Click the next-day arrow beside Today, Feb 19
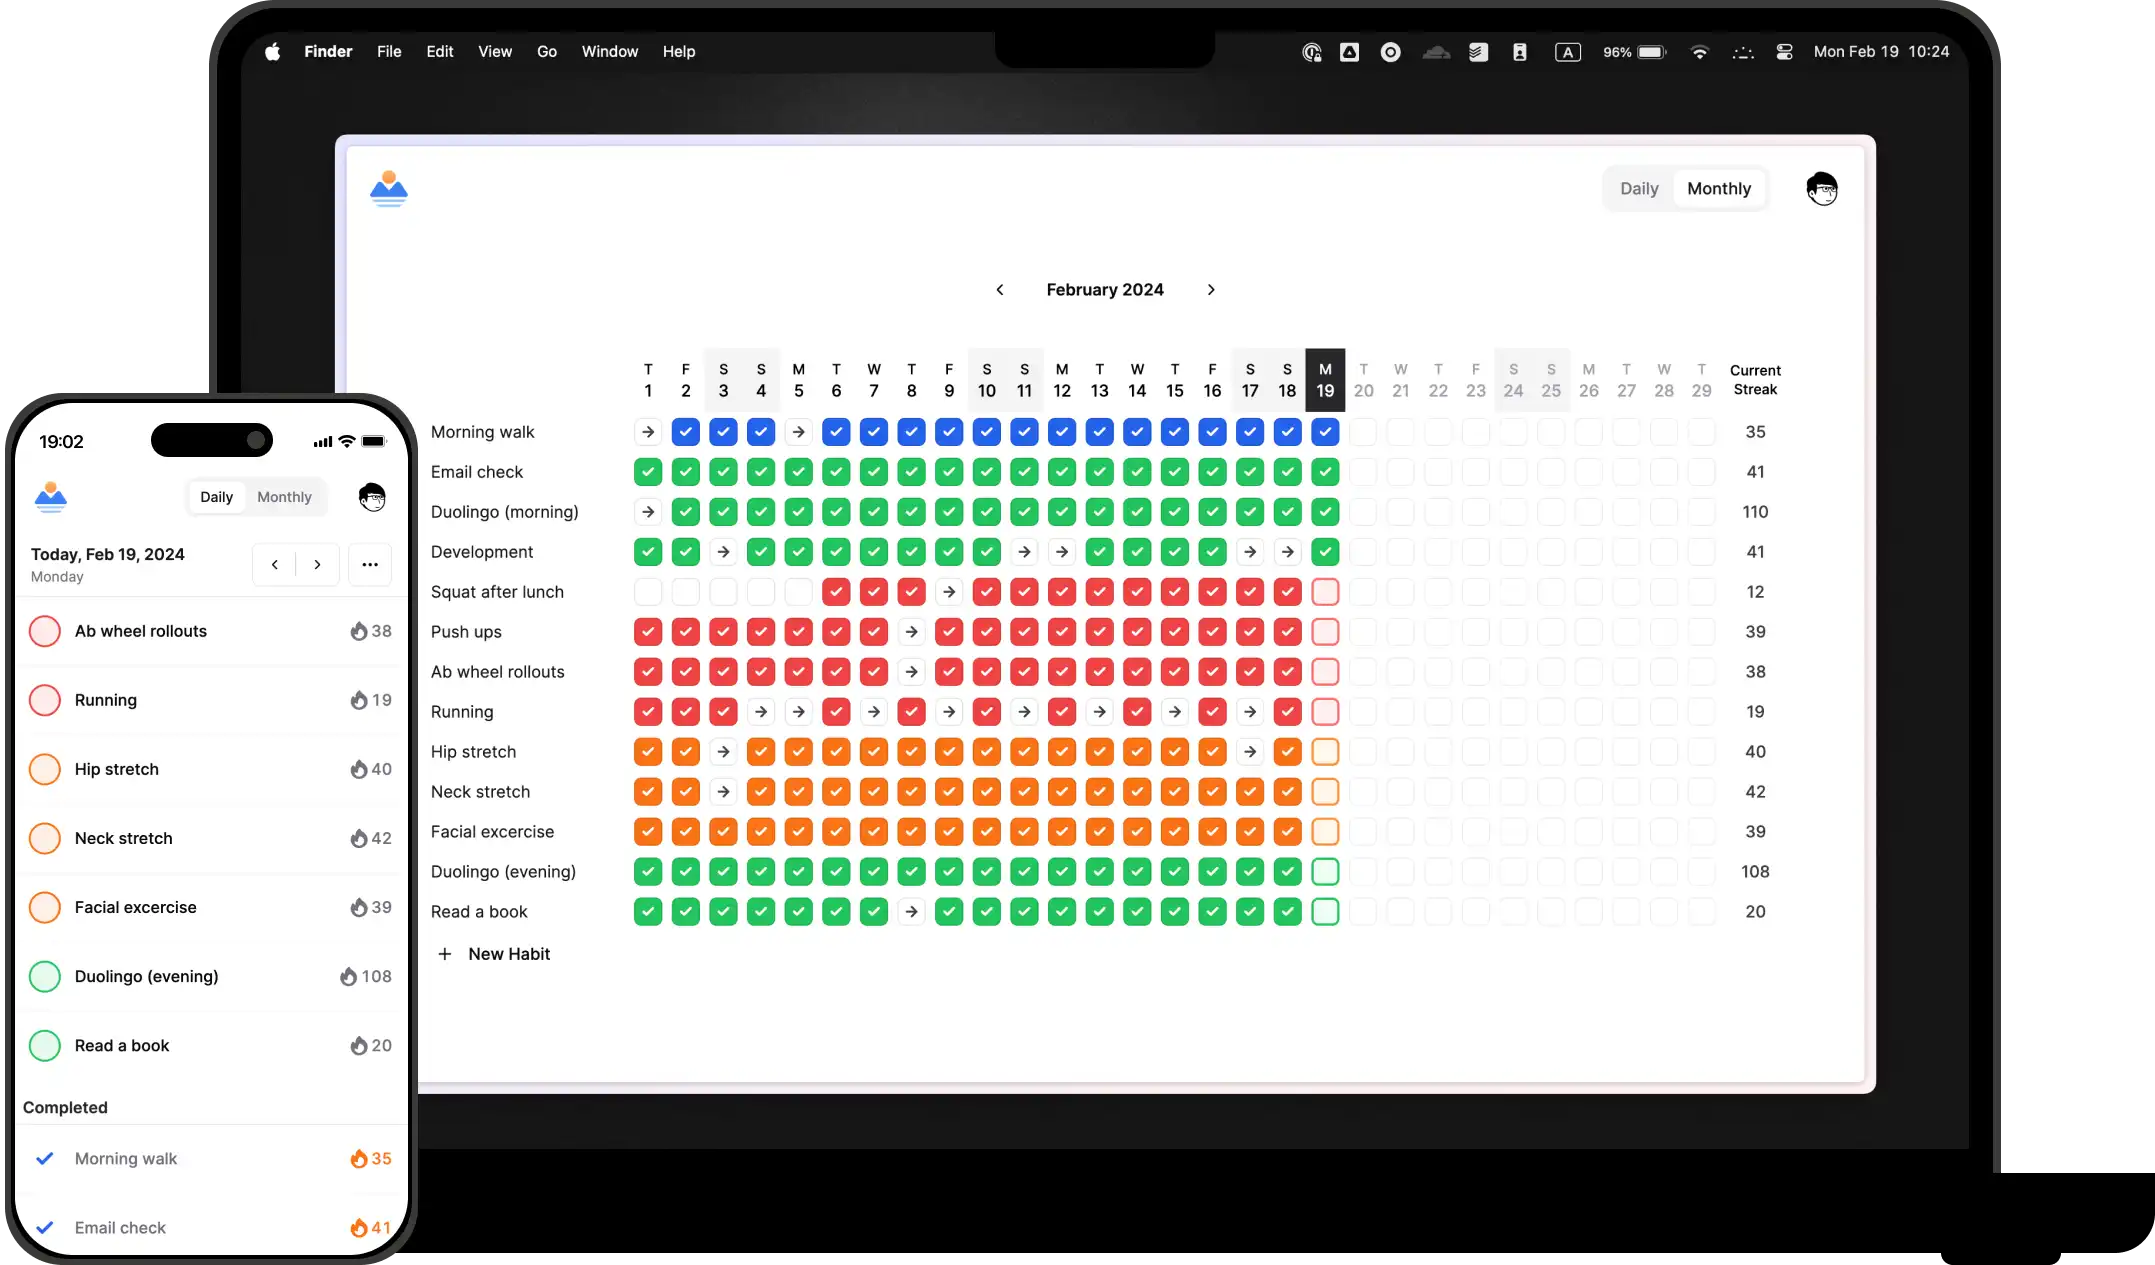This screenshot has height=1265, width=2155. [317, 564]
